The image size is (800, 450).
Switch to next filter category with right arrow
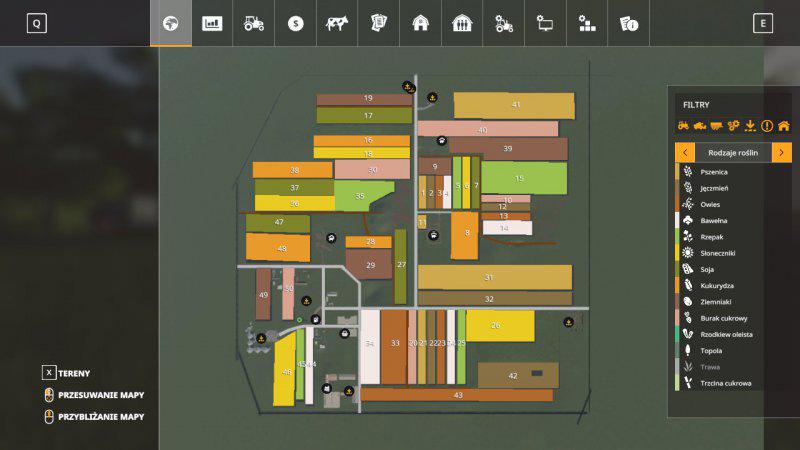pyautogui.click(x=781, y=152)
